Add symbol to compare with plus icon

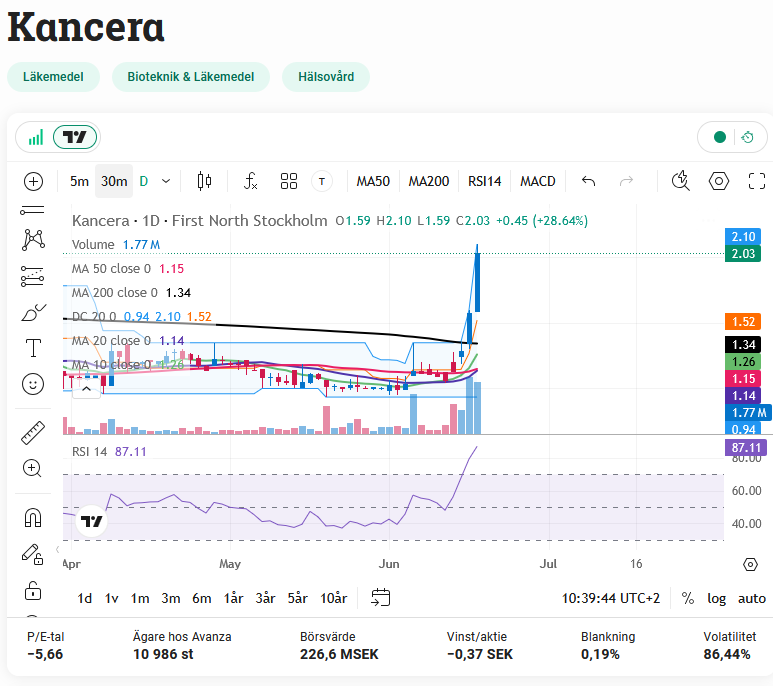tap(34, 181)
